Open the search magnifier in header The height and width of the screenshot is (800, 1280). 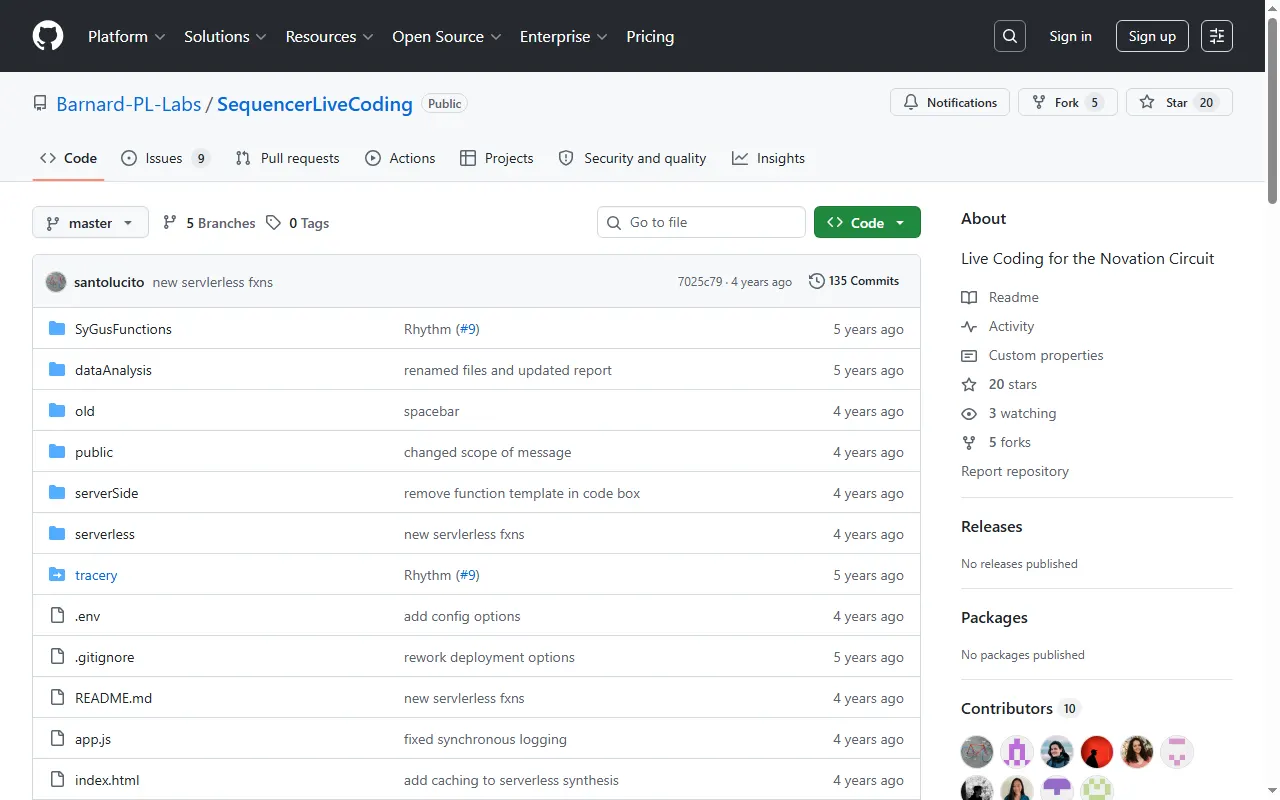click(x=1010, y=36)
